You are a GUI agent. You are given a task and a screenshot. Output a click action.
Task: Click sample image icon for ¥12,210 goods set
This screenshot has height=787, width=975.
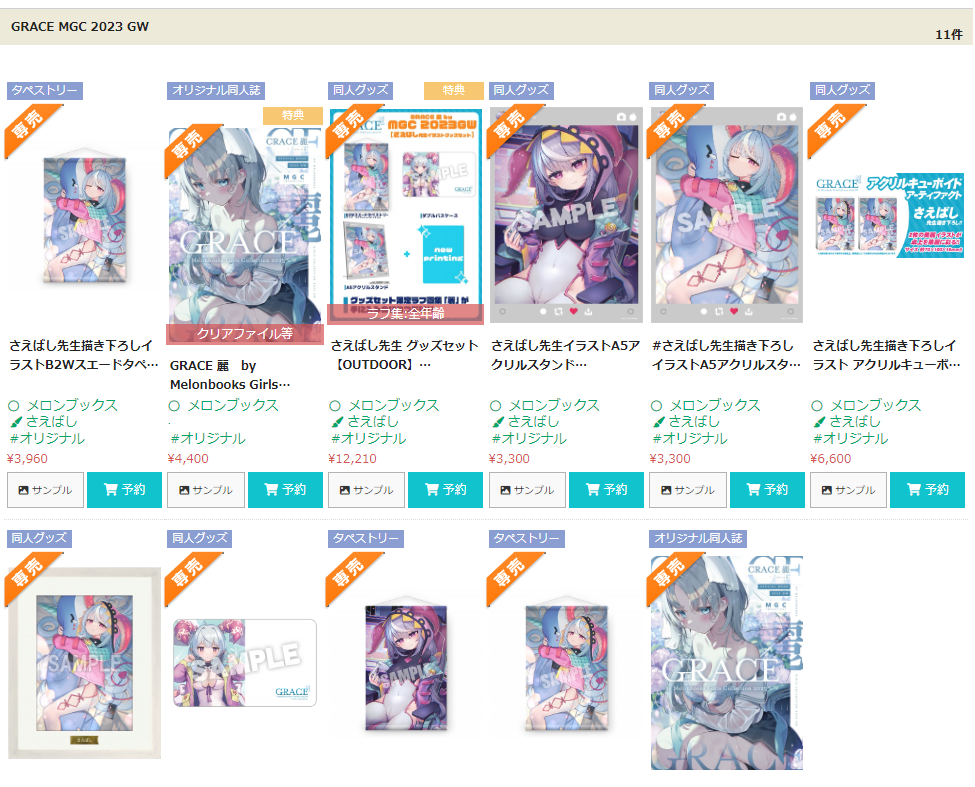(x=344, y=490)
